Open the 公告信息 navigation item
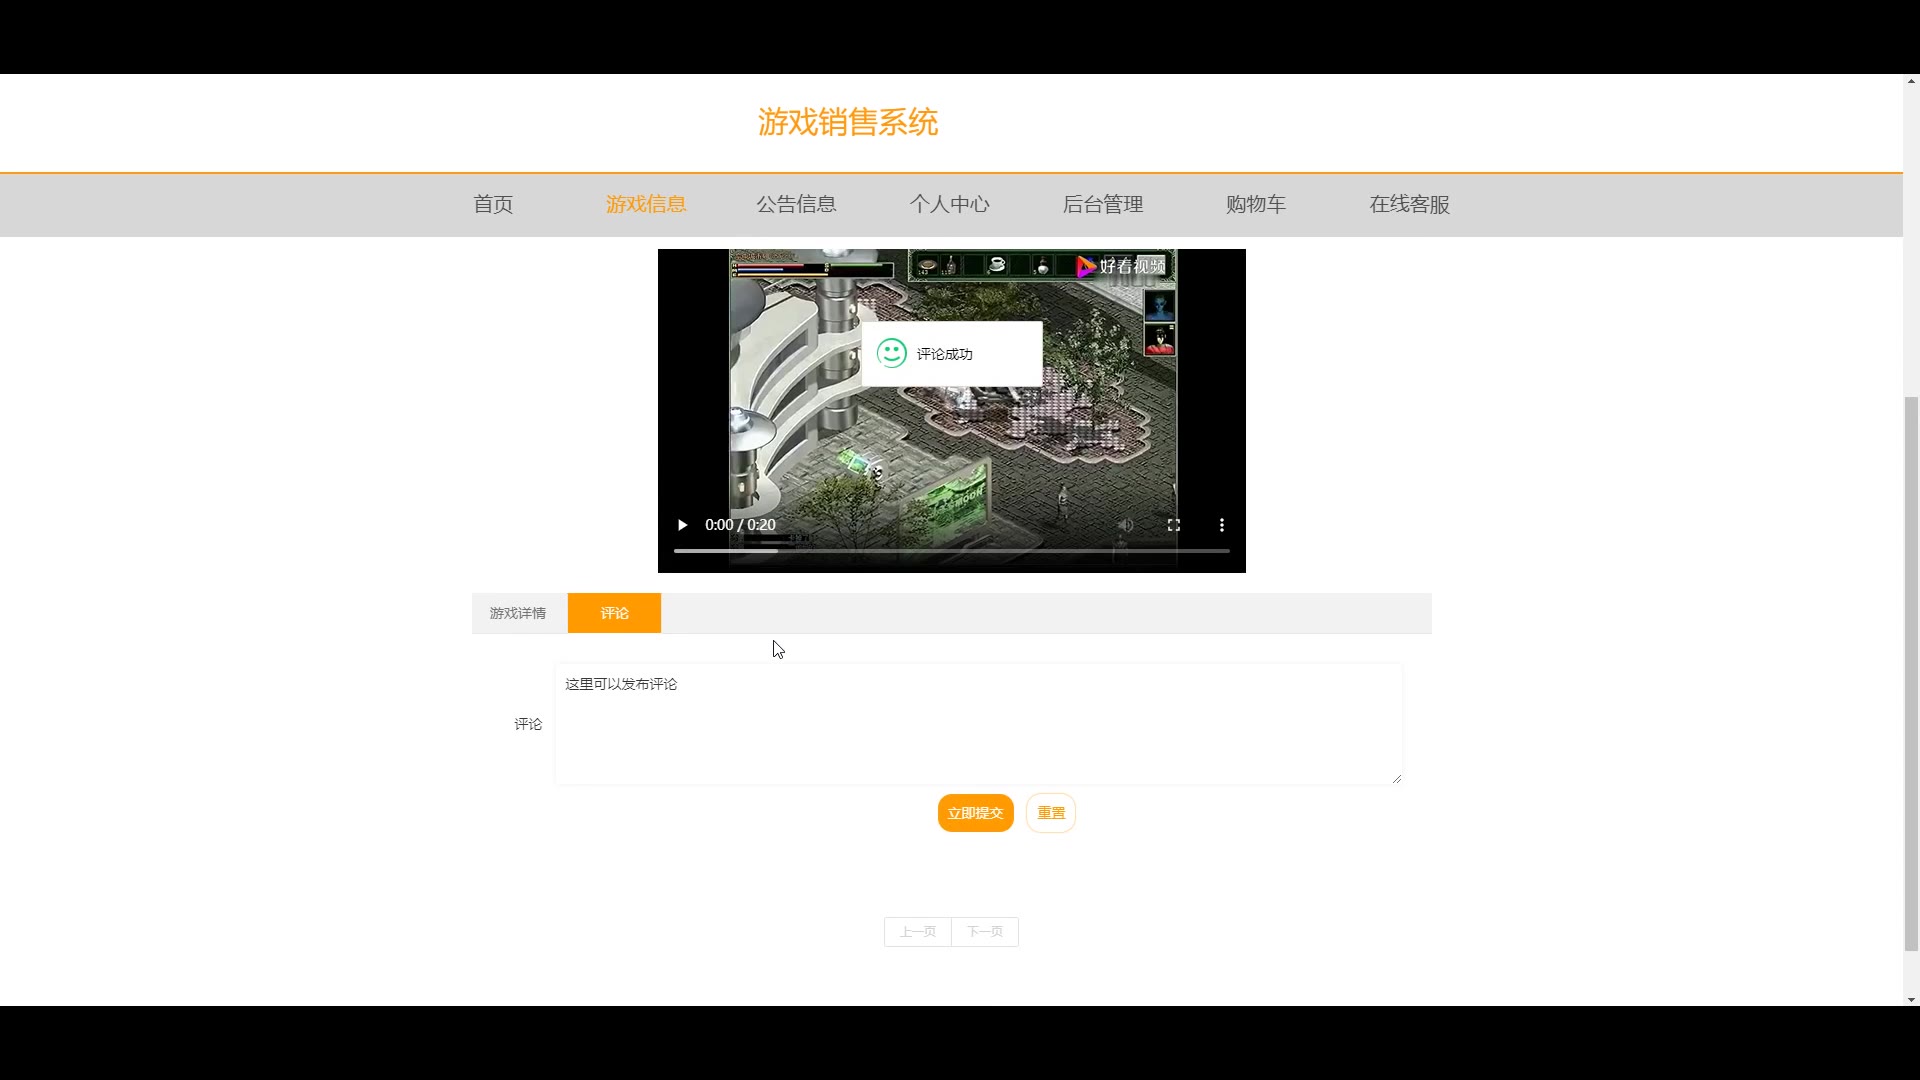This screenshot has width=1920, height=1080. [x=796, y=204]
